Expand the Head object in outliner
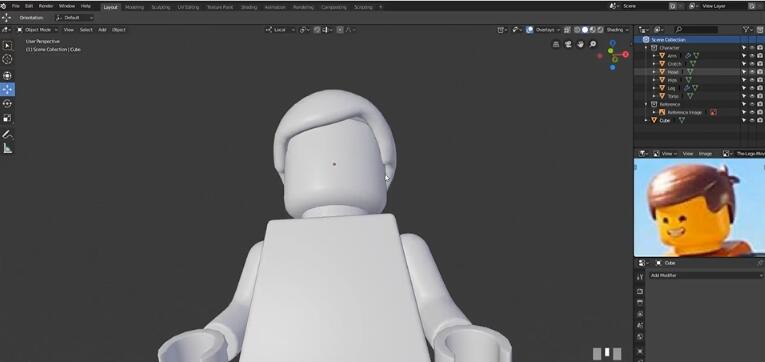765x362 pixels. pyautogui.click(x=654, y=72)
